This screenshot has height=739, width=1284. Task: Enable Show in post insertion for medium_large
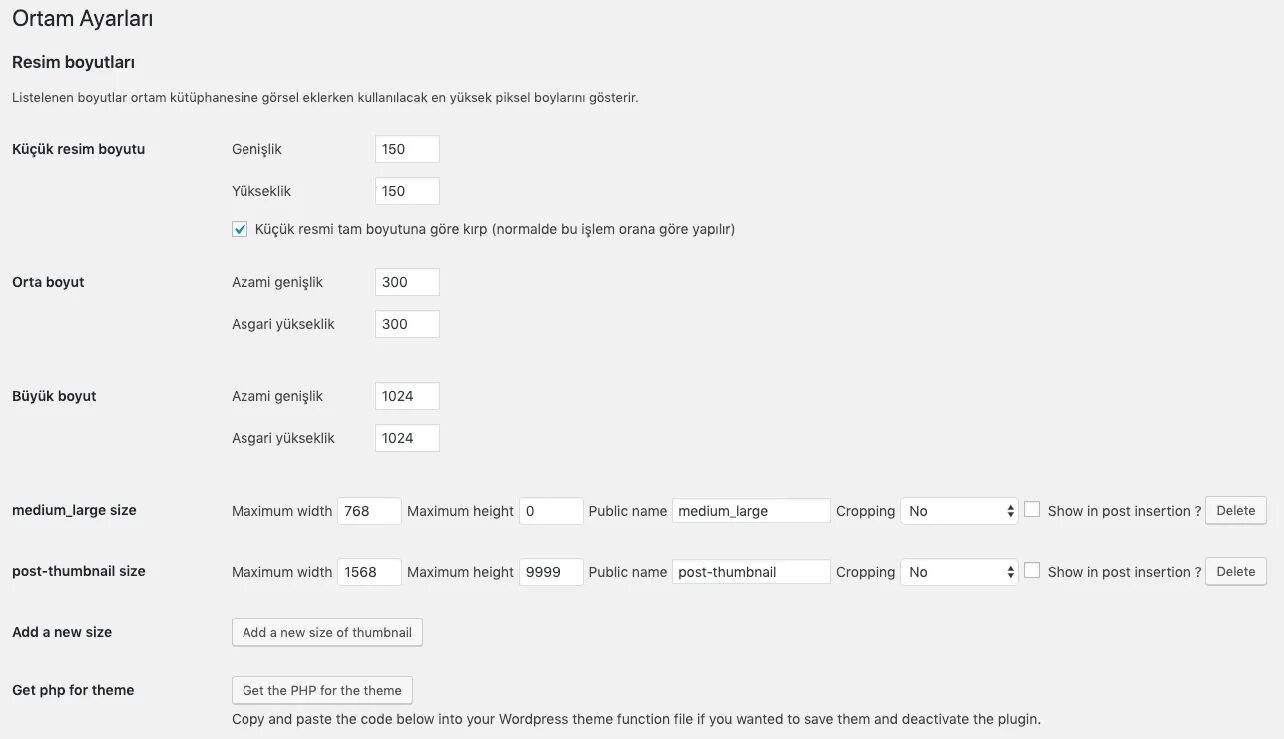coord(1032,510)
